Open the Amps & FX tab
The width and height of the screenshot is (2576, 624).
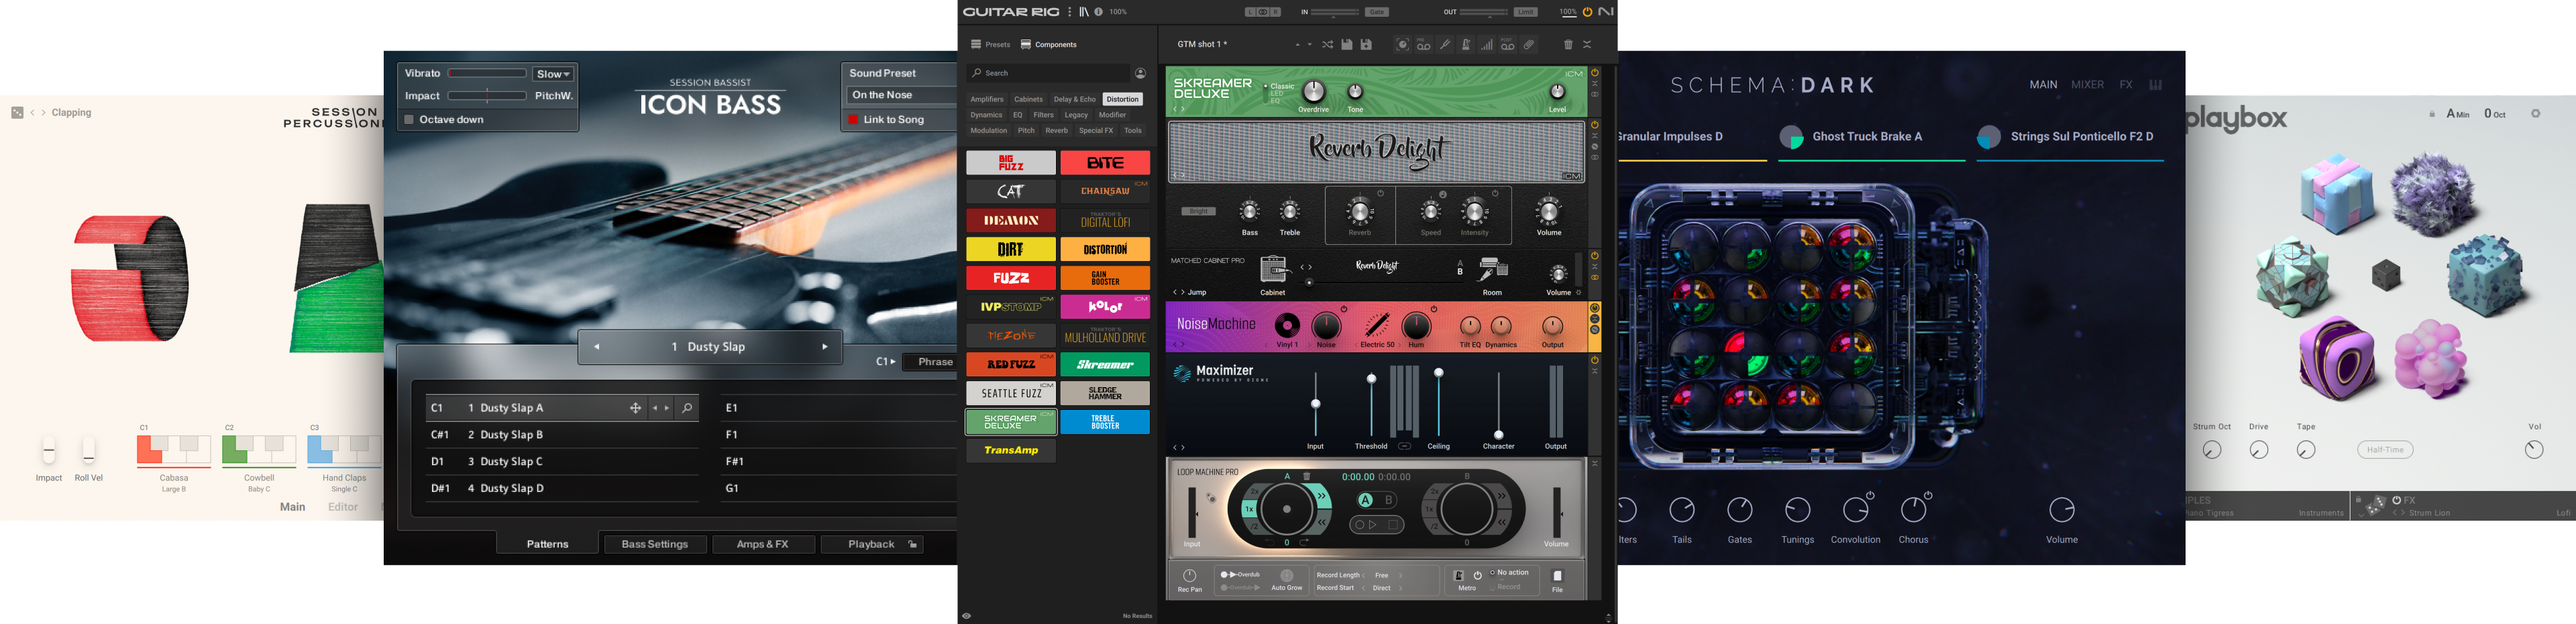point(762,544)
